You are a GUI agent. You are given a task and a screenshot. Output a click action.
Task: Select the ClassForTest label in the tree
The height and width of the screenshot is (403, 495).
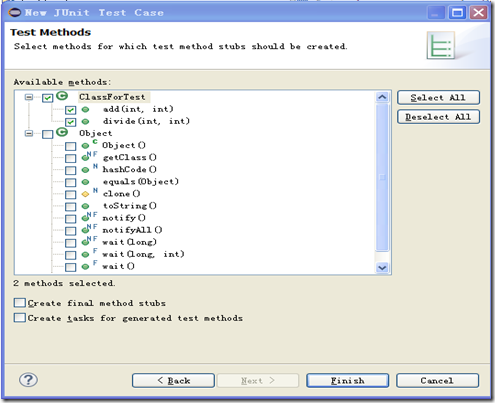(112, 97)
